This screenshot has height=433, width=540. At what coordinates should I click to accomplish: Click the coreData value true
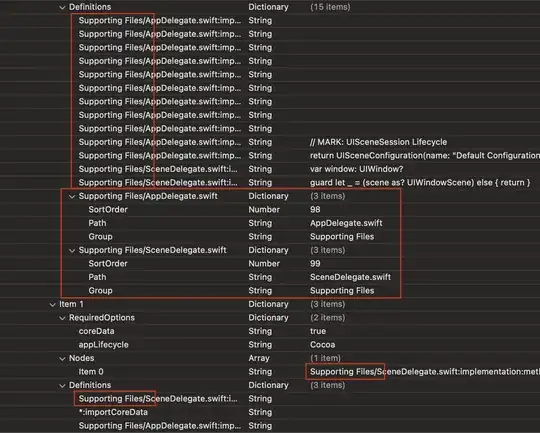coord(318,331)
